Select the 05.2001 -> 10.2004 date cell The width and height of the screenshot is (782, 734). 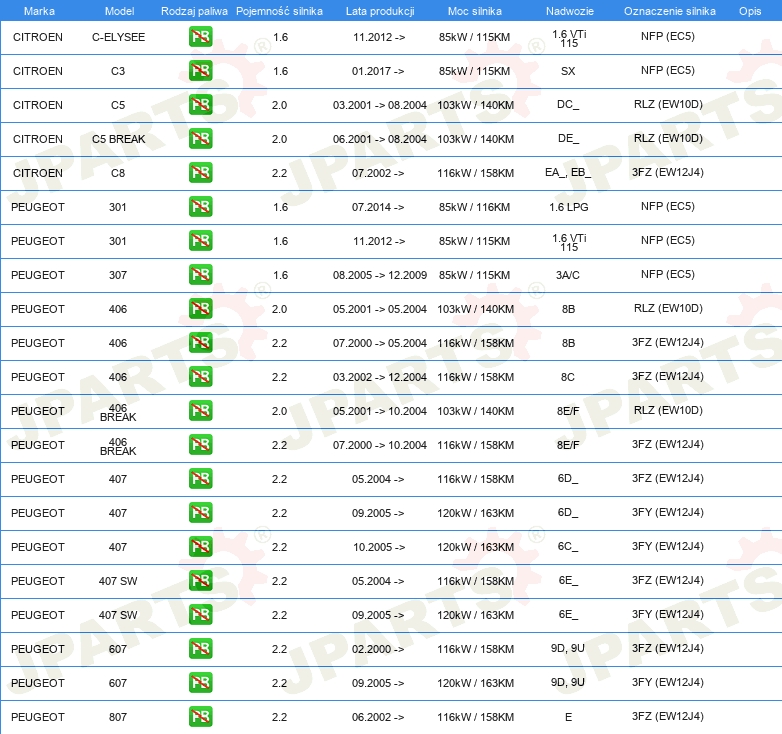click(x=380, y=411)
